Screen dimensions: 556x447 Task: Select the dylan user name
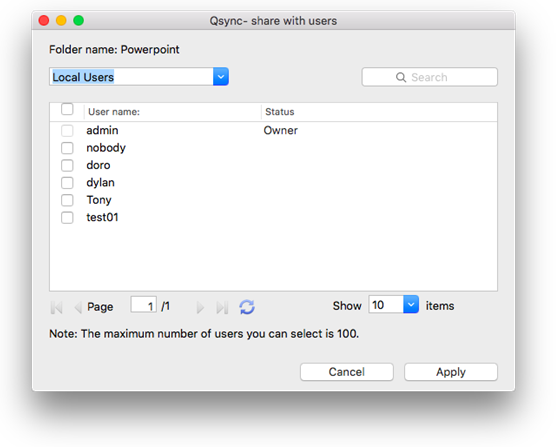[100, 183]
